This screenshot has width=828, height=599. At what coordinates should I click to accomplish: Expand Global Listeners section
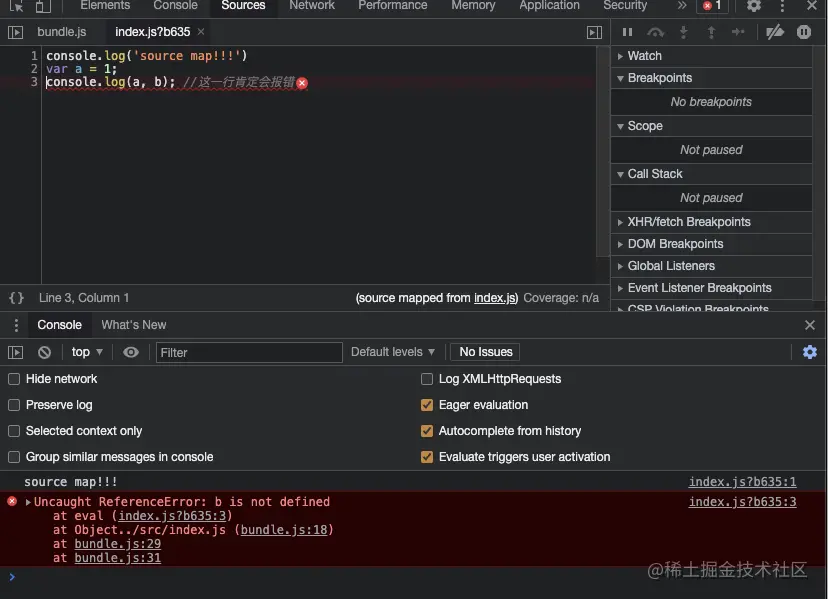[x=711, y=266]
